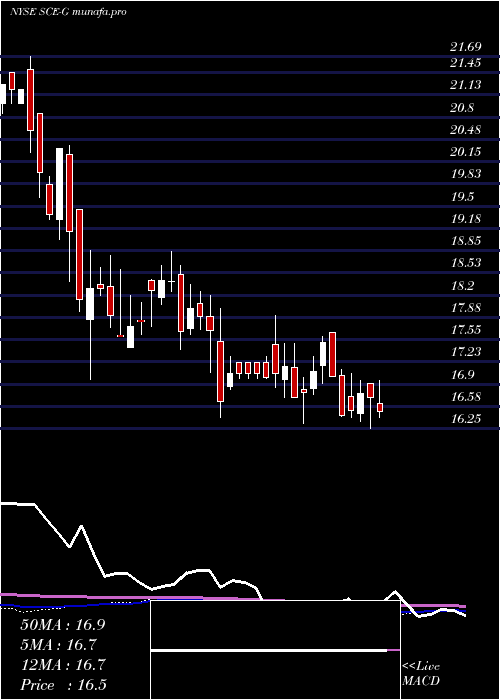The image size is (500, 700).
Task: Click the 50MA : 16.9 reading
Action: 62,625
